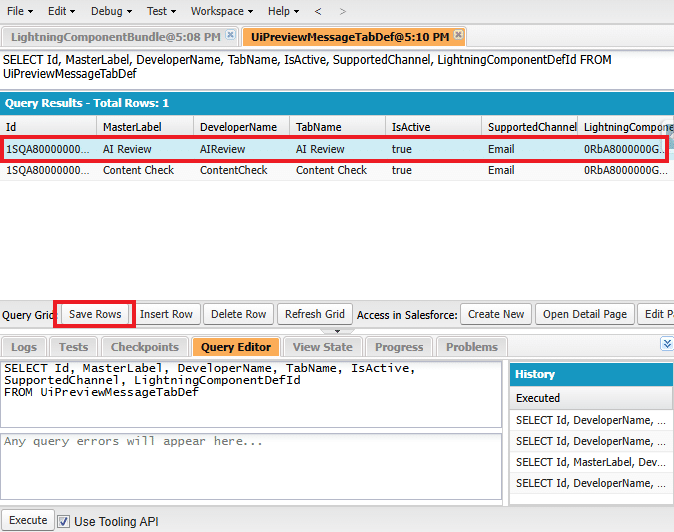
Task: Select the UiPreviewMessageTabDef@5:10 PM tab
Action: (x=350, y=37)
